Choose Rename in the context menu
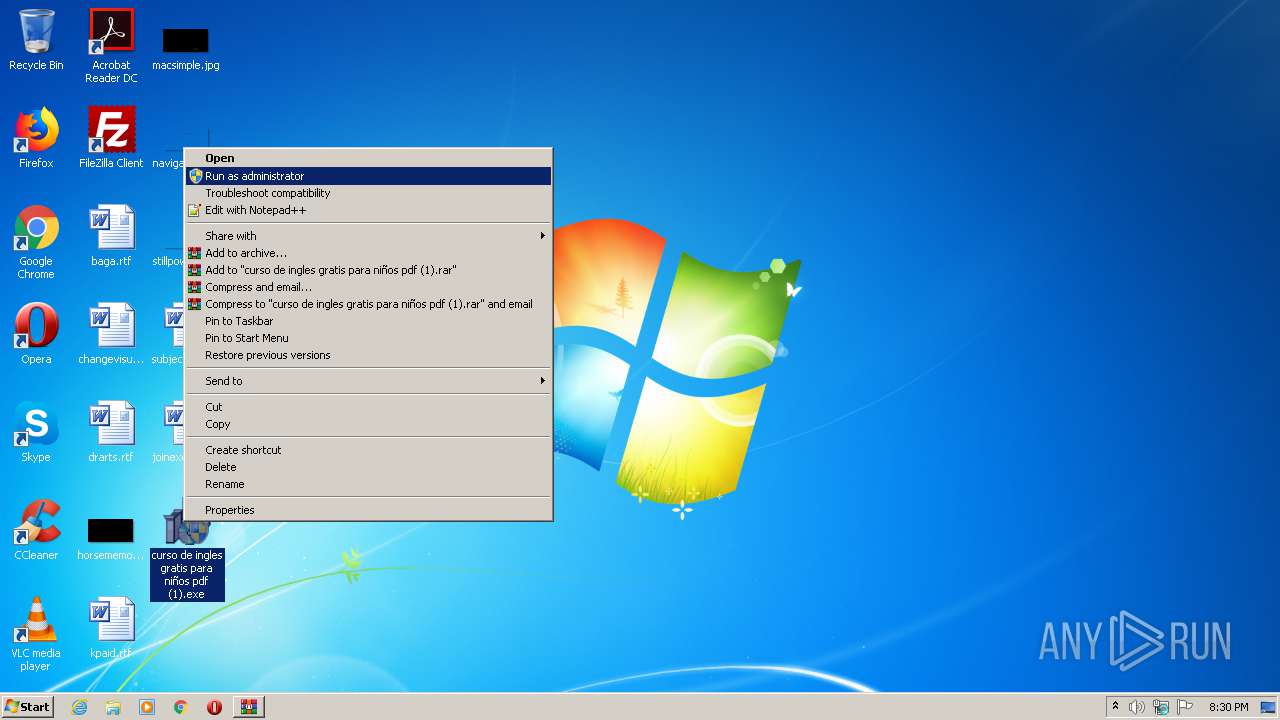 click(368, 484)
